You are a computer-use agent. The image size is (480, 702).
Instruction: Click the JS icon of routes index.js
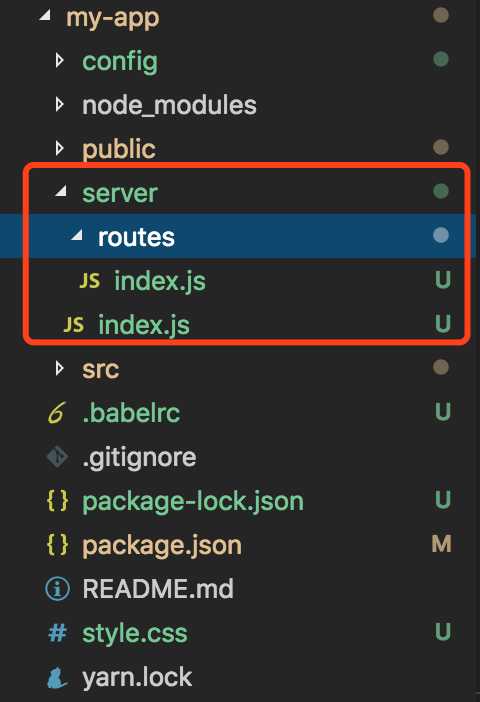tap(90, 281)
